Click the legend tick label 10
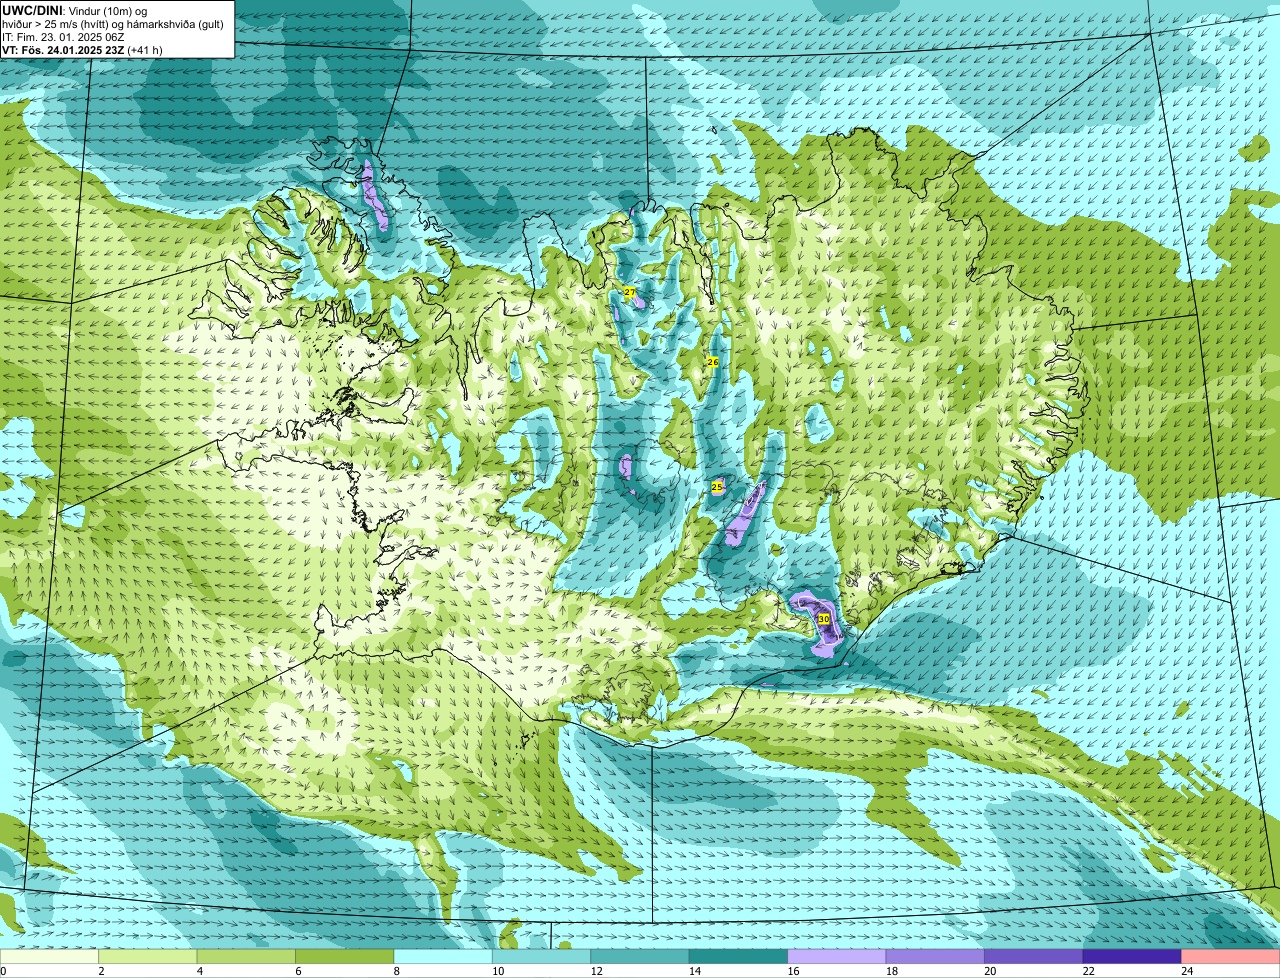The image size is (1280, 978). point(497,970)
